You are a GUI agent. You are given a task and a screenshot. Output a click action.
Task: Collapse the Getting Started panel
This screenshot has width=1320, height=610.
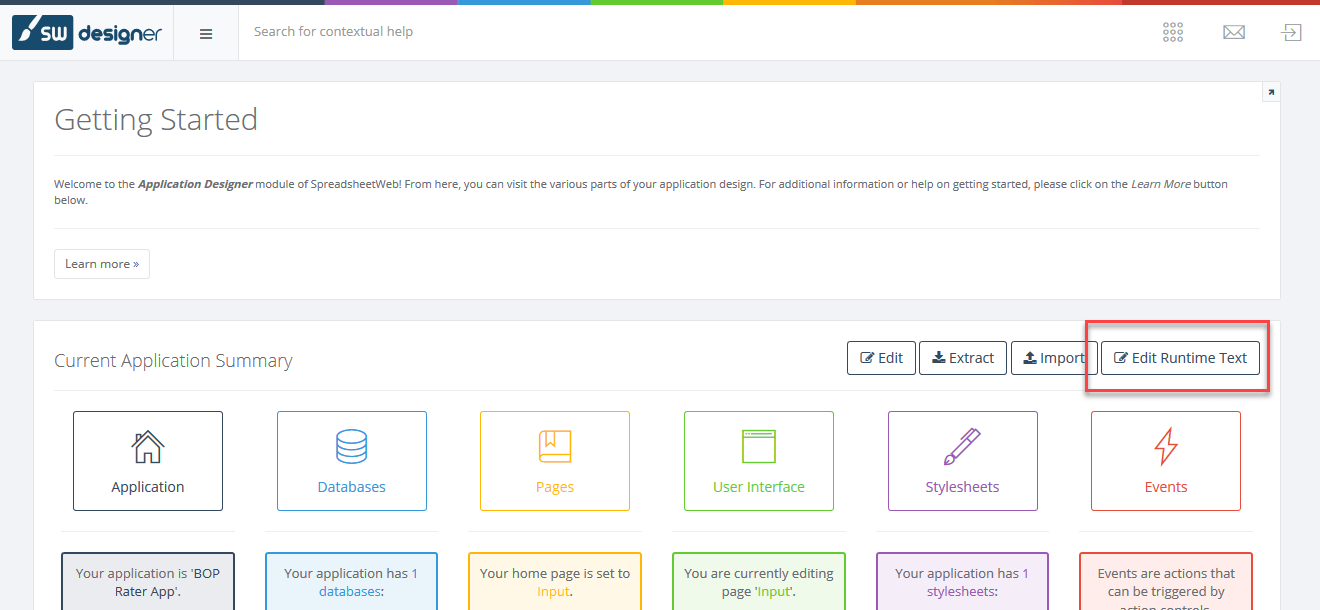[x=1271, y=92]
